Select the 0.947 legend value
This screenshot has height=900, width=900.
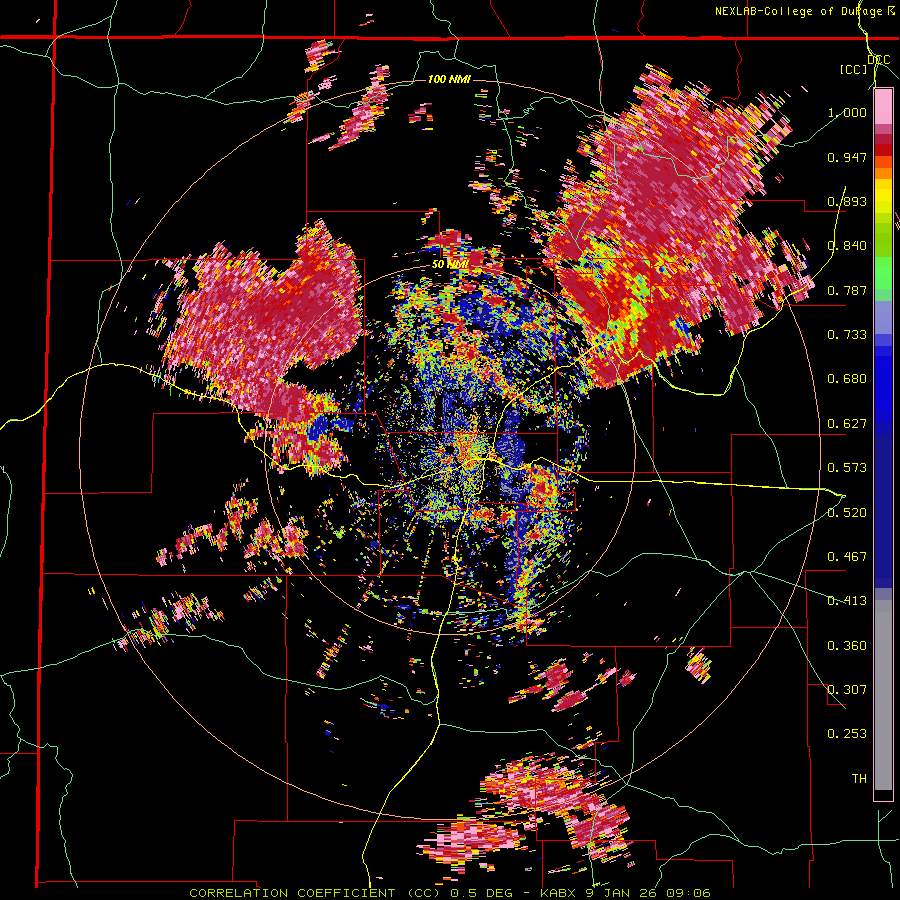847,157
